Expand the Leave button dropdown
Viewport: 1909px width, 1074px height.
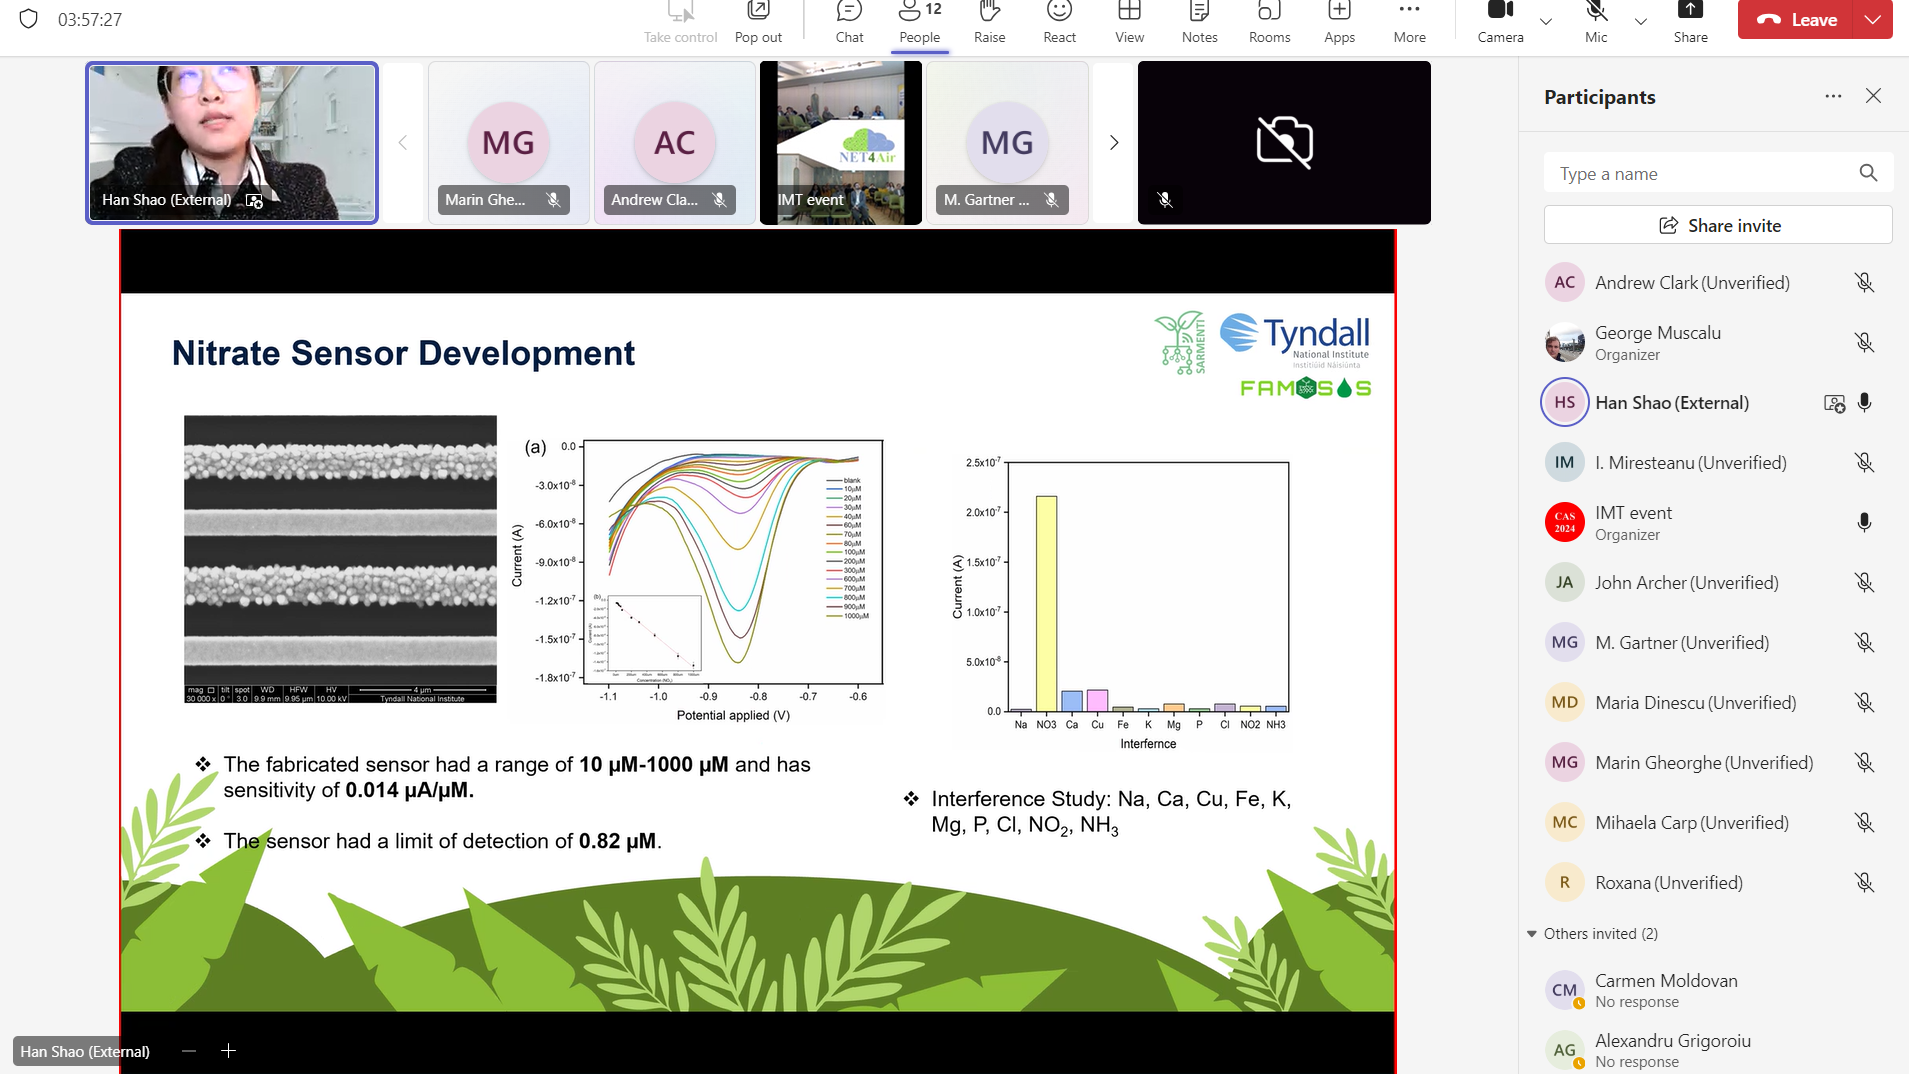(1873, 20)
